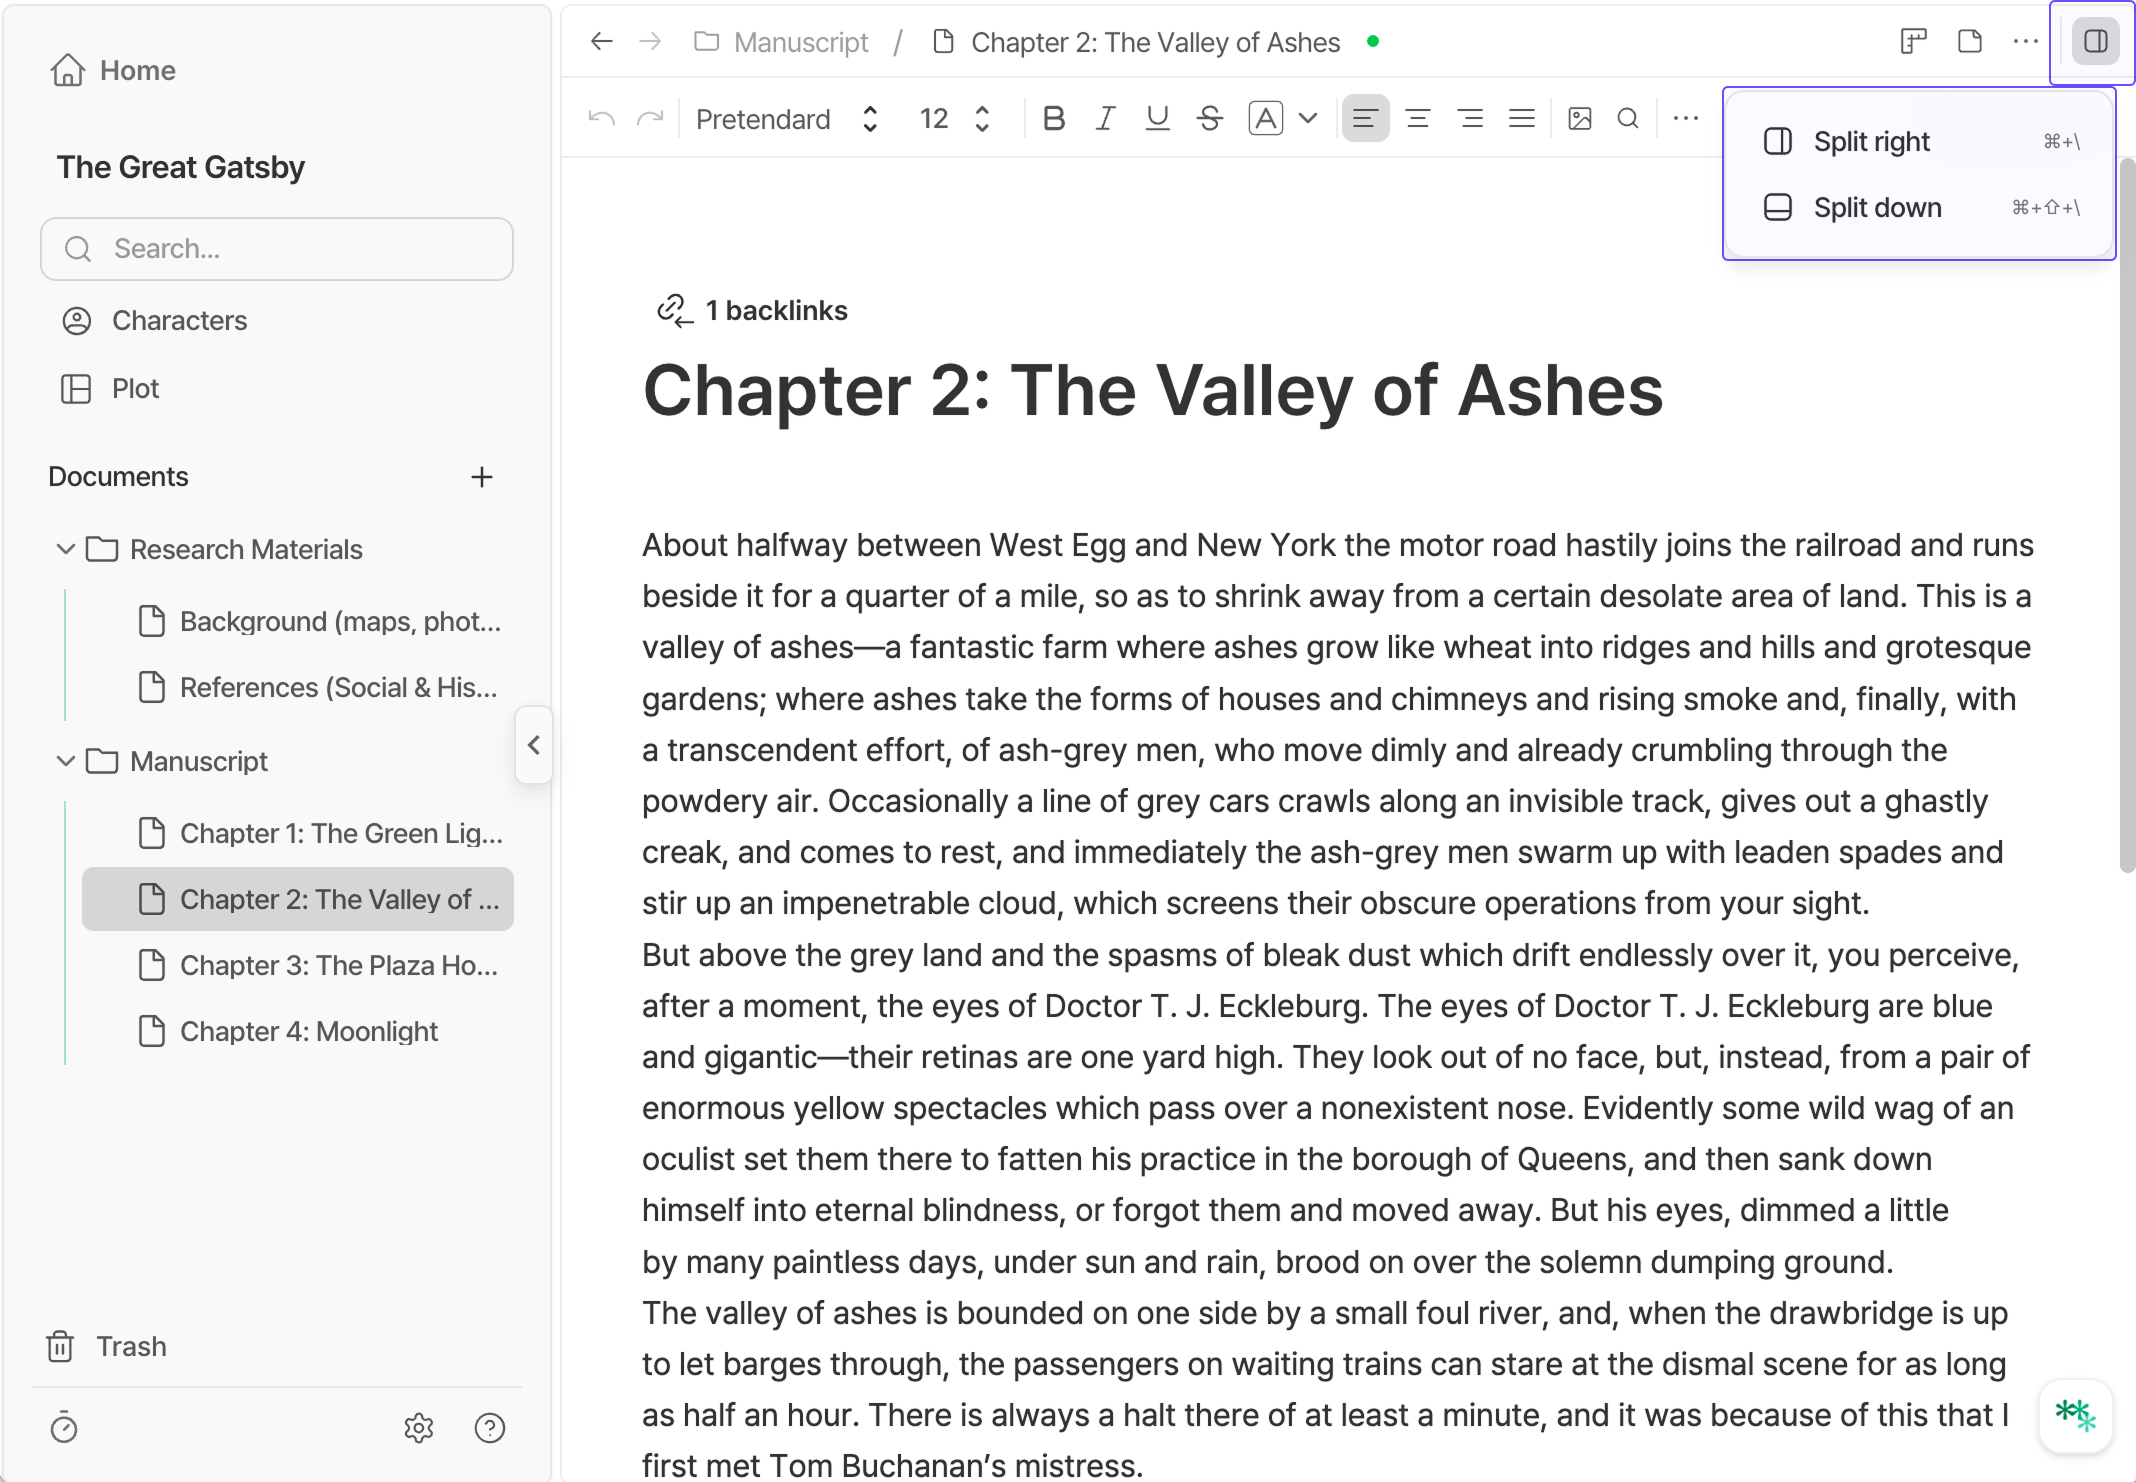Viewport: 2136px width, 1482px height.
Task: Insert an image from the toolbar
Action: coord(1580,119)
